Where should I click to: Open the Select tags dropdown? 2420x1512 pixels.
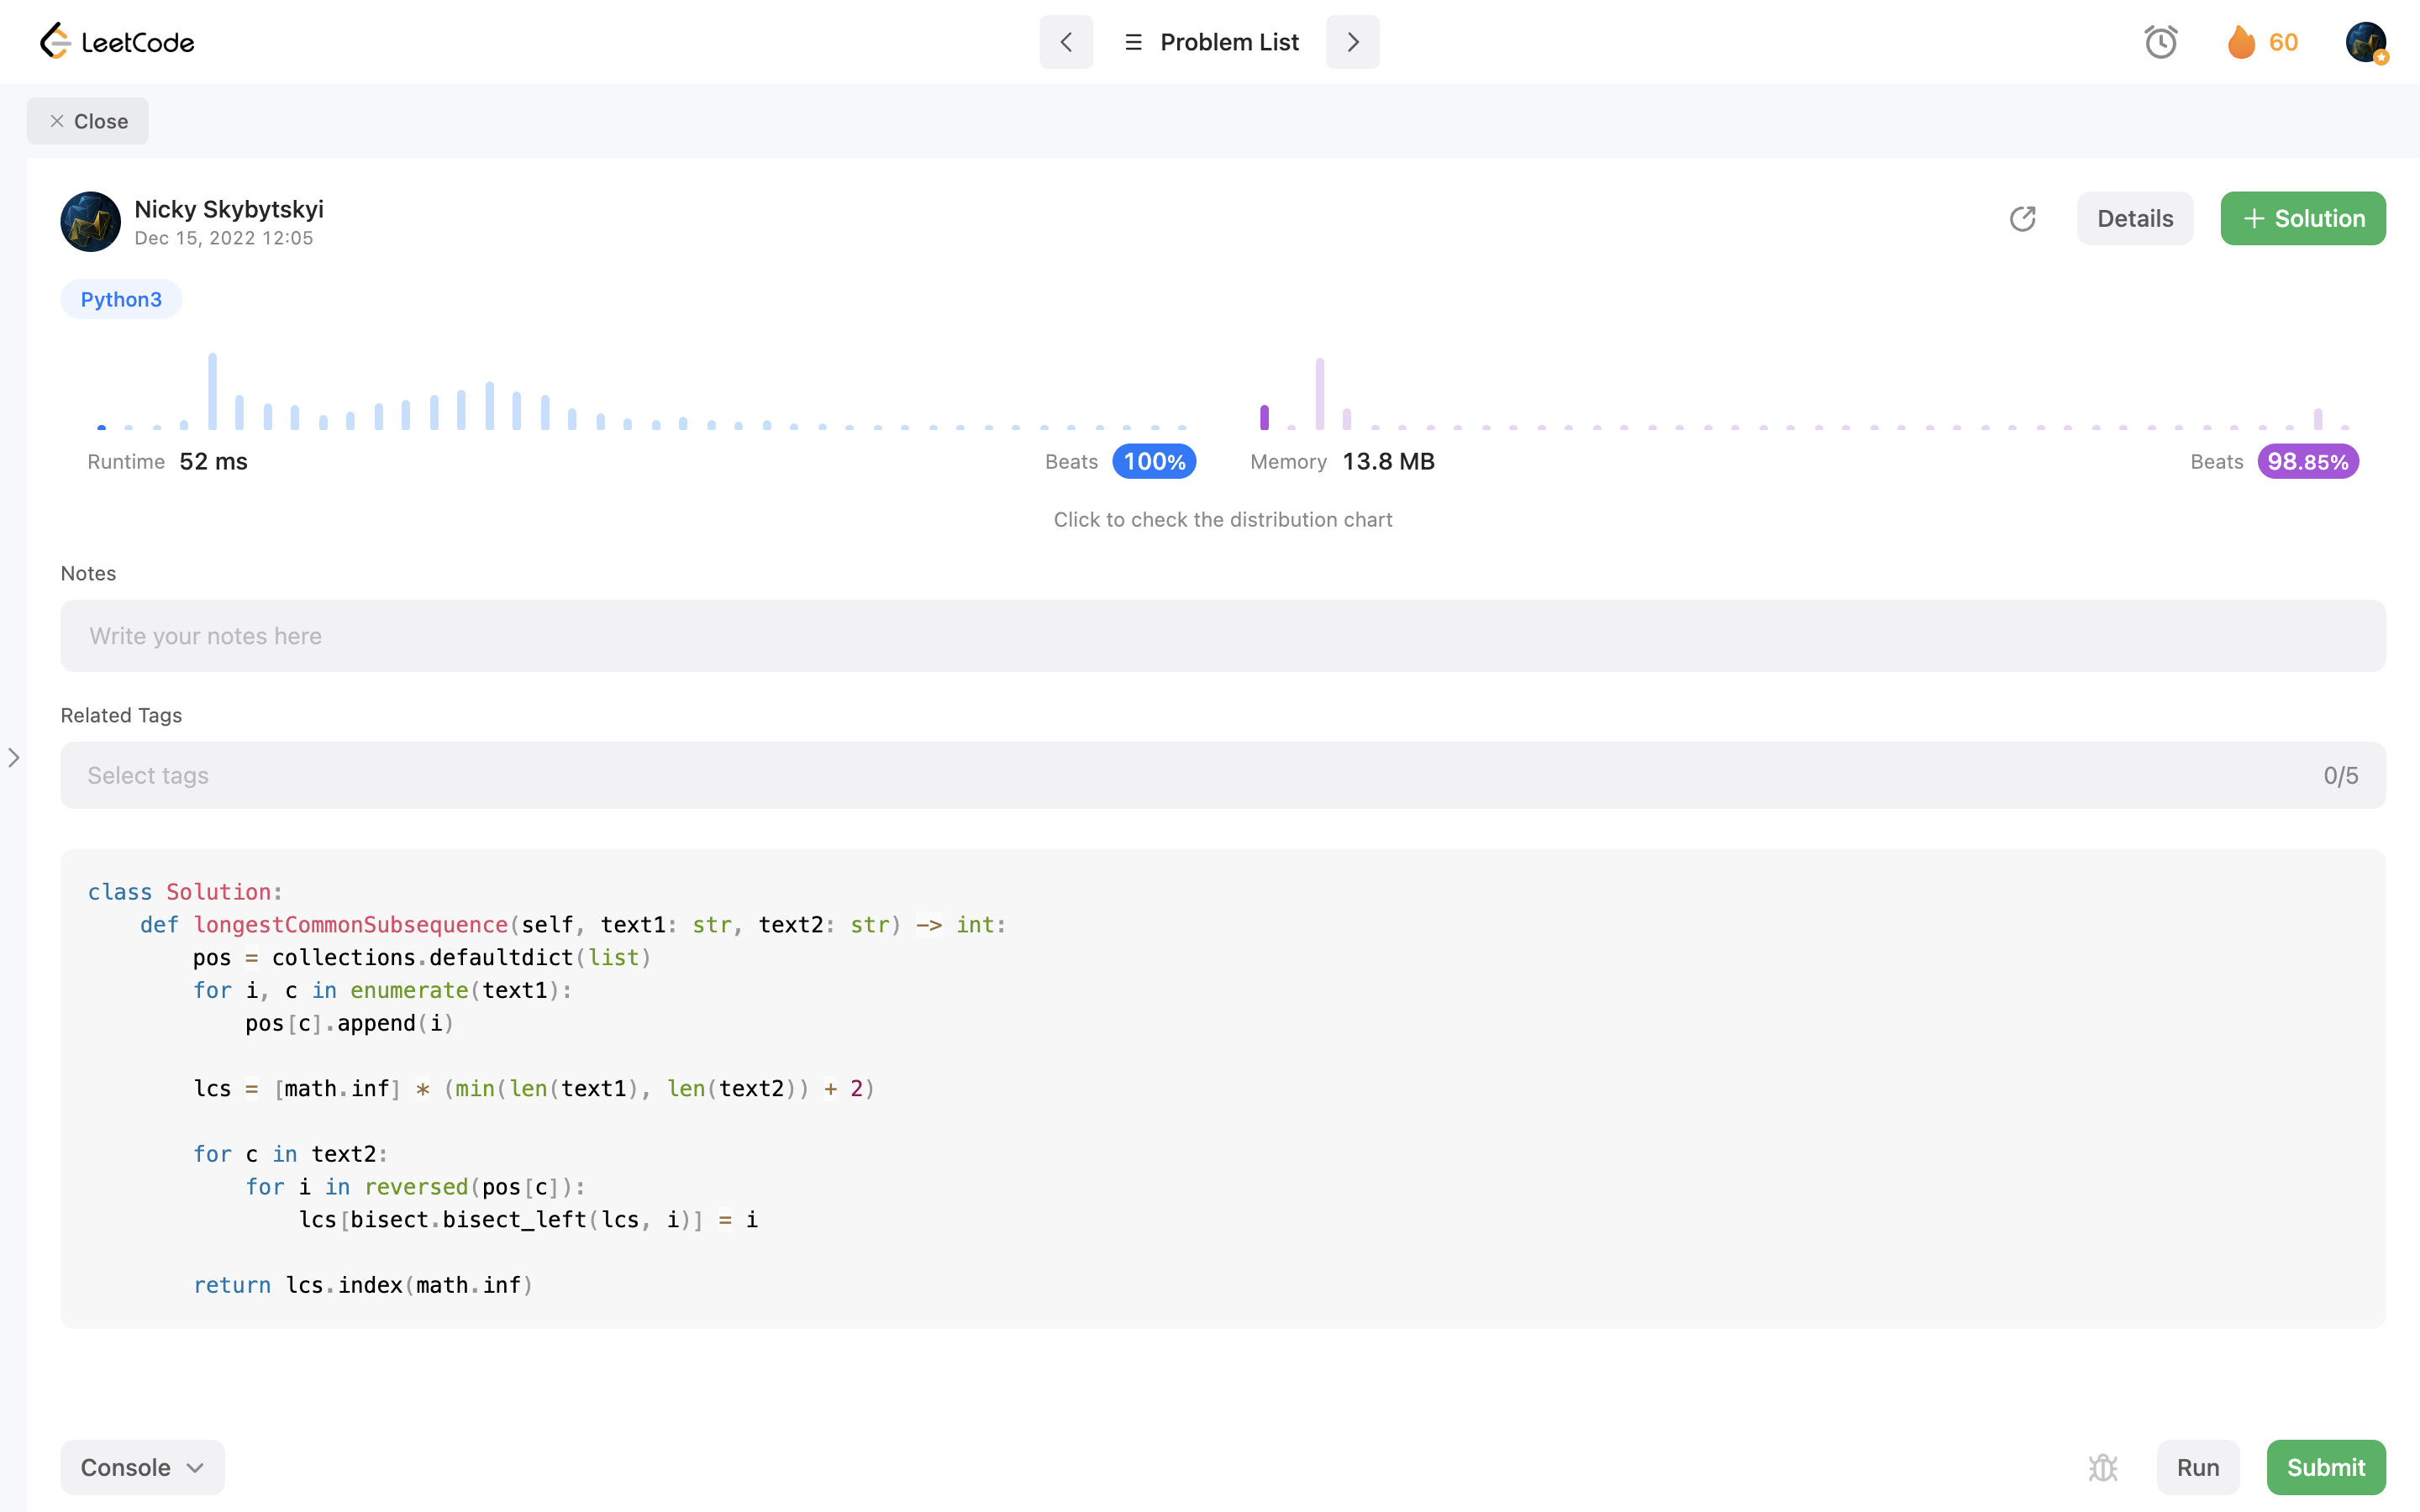tap(1222, 775)
